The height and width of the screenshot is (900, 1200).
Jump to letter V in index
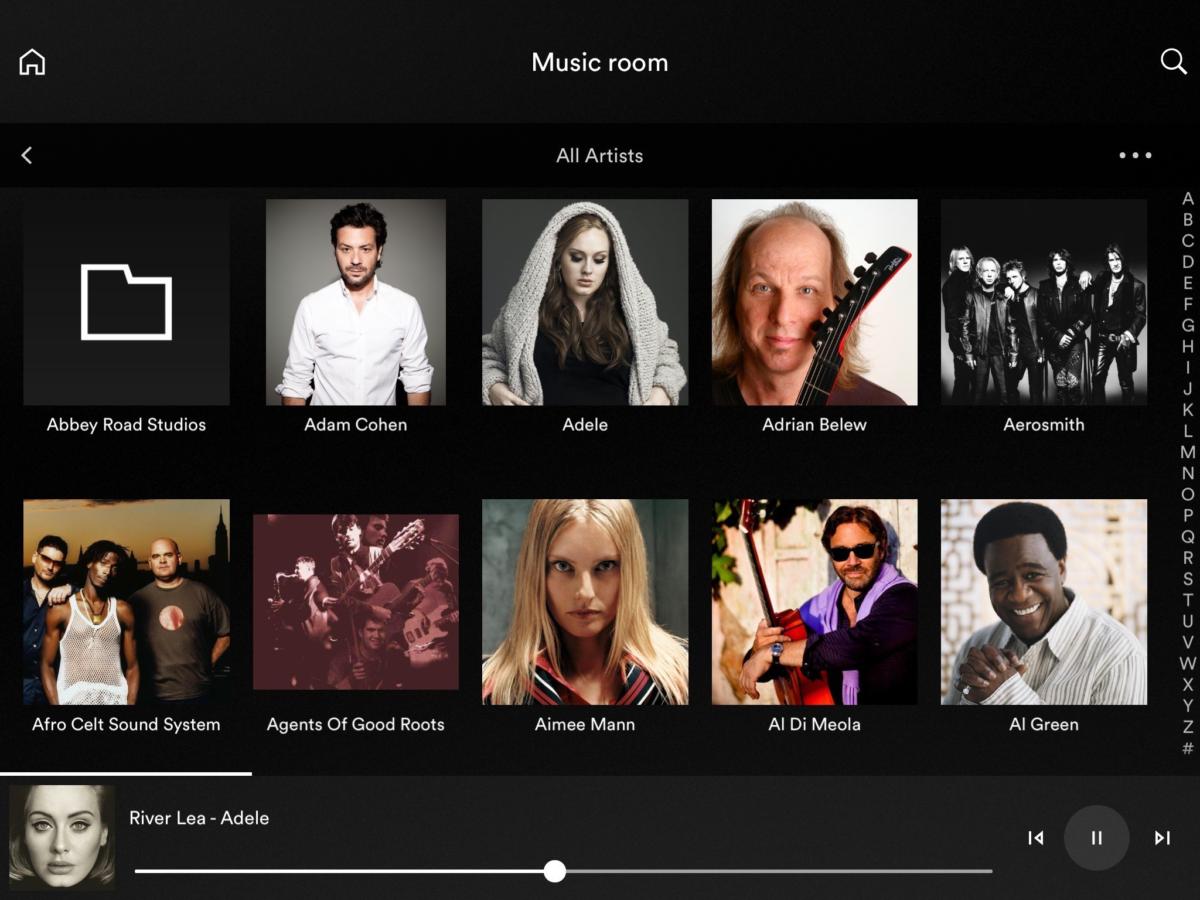(x=1188, y=642)
